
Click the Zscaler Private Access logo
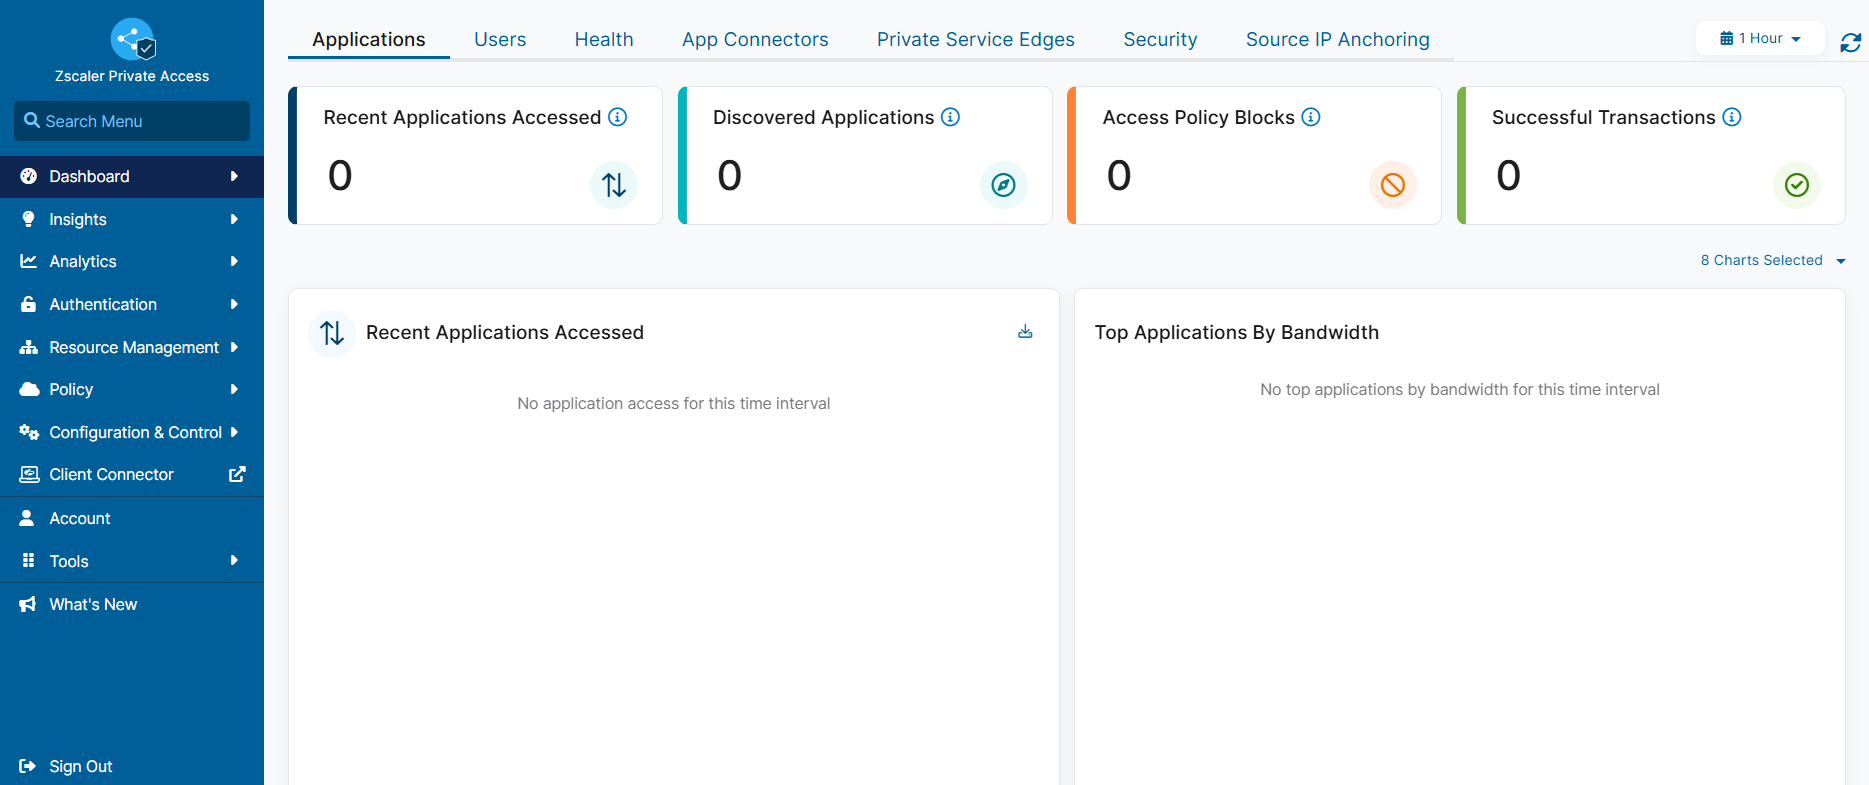click(x=132, y=40)
